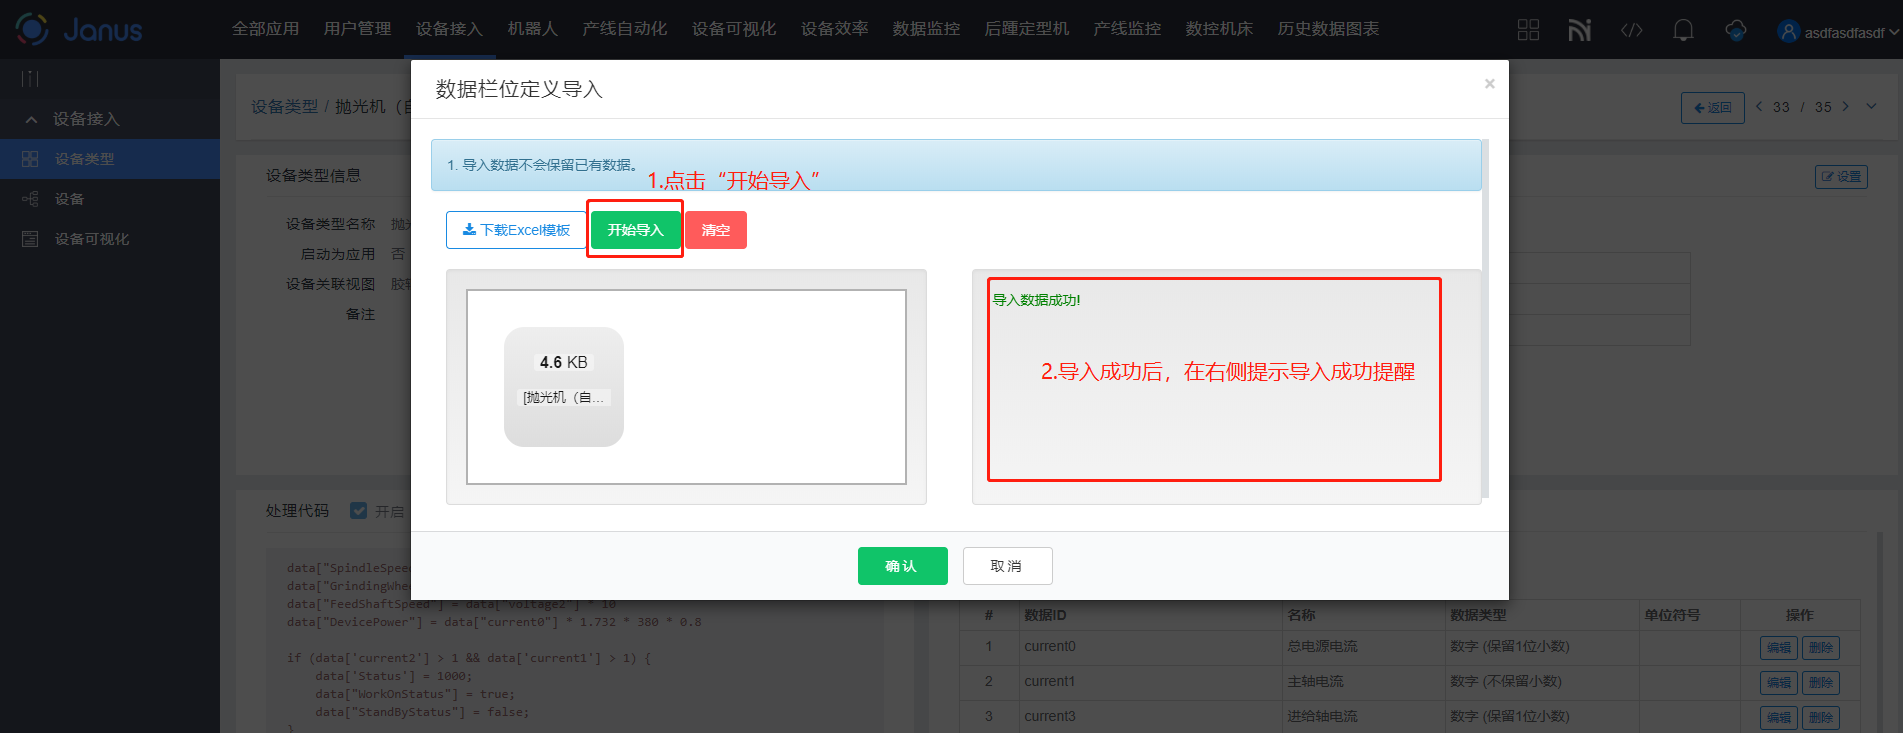This screenshot has height=733, width=1903.
Task: Open 全部应用 menu
Action: (x=265, y=29)
